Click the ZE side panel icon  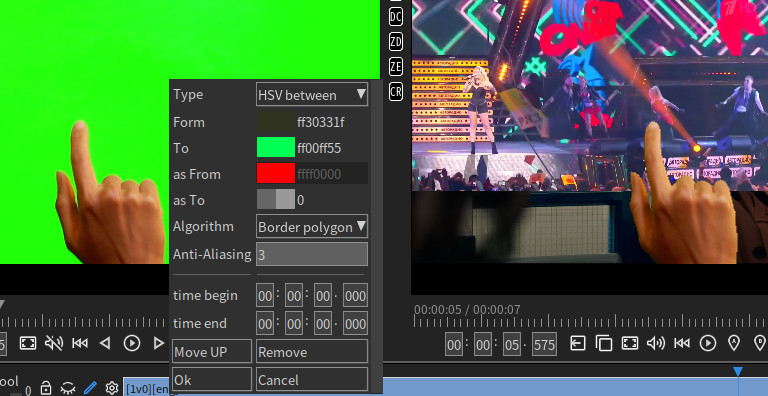tap(396, 67)
